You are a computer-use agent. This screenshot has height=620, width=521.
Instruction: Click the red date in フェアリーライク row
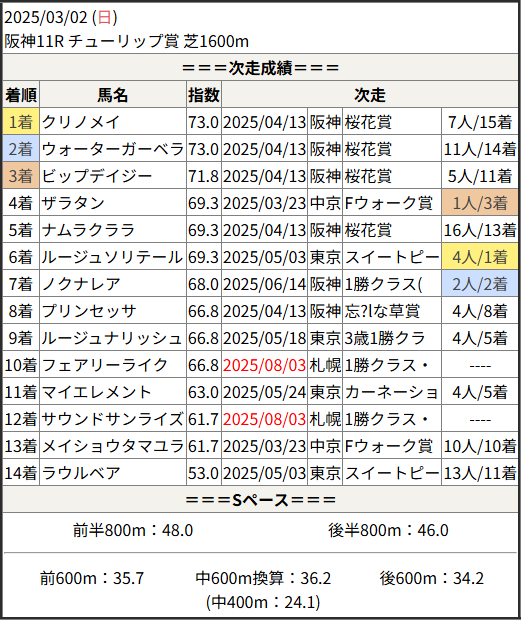264,365
